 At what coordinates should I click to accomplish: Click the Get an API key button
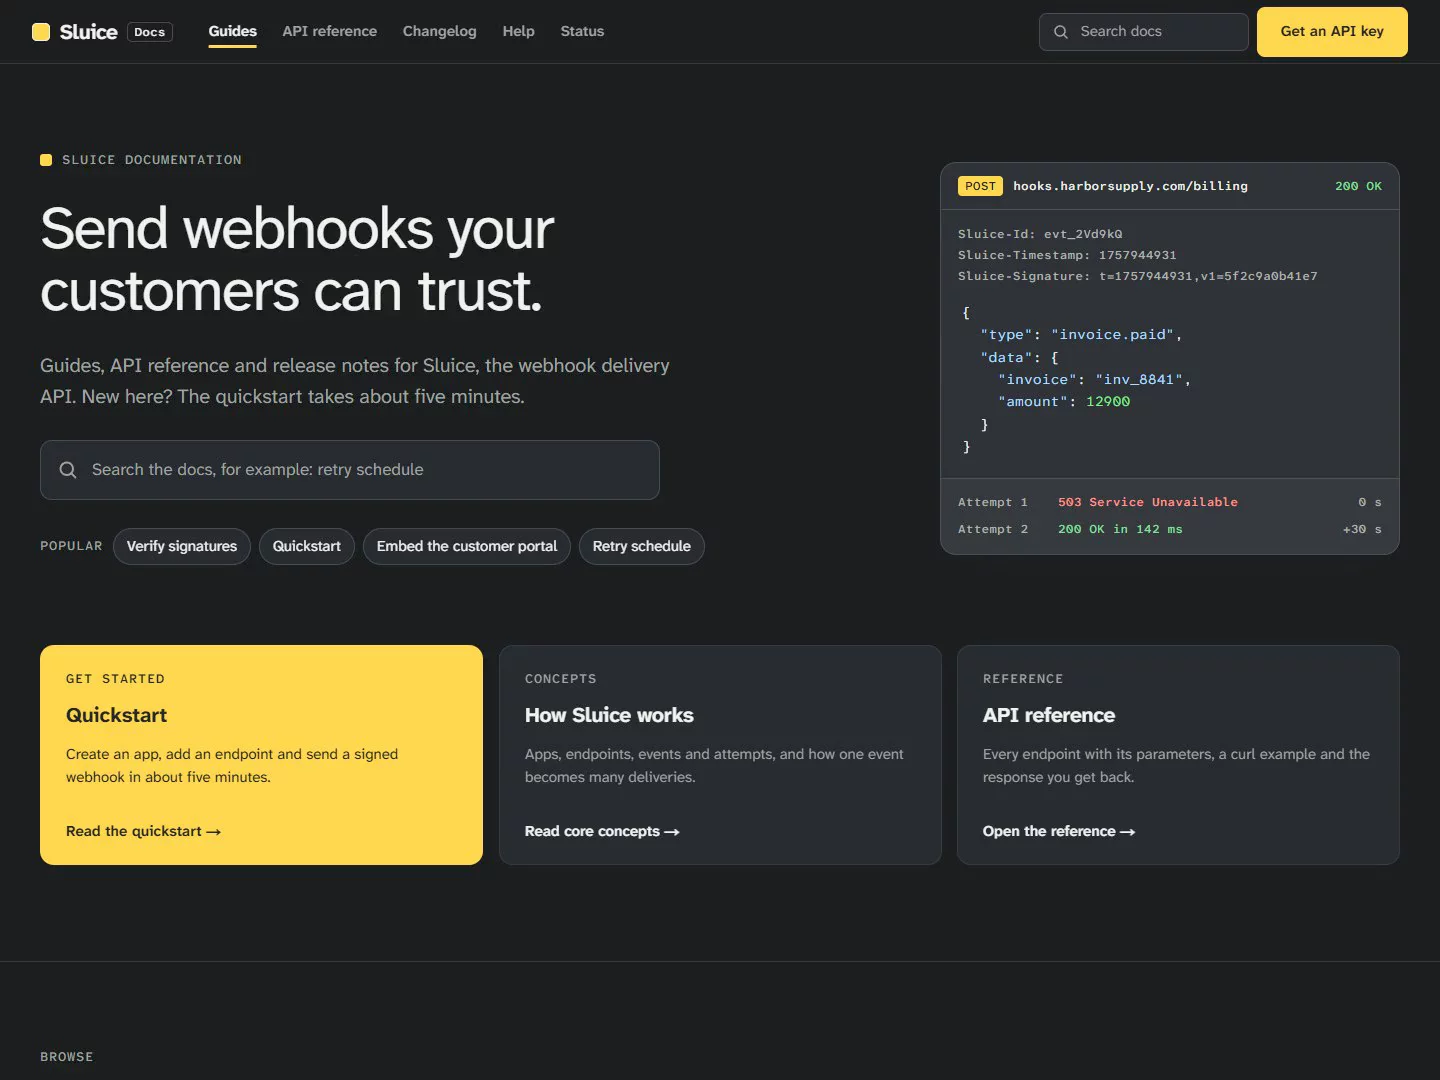[x=1332, y=32]
